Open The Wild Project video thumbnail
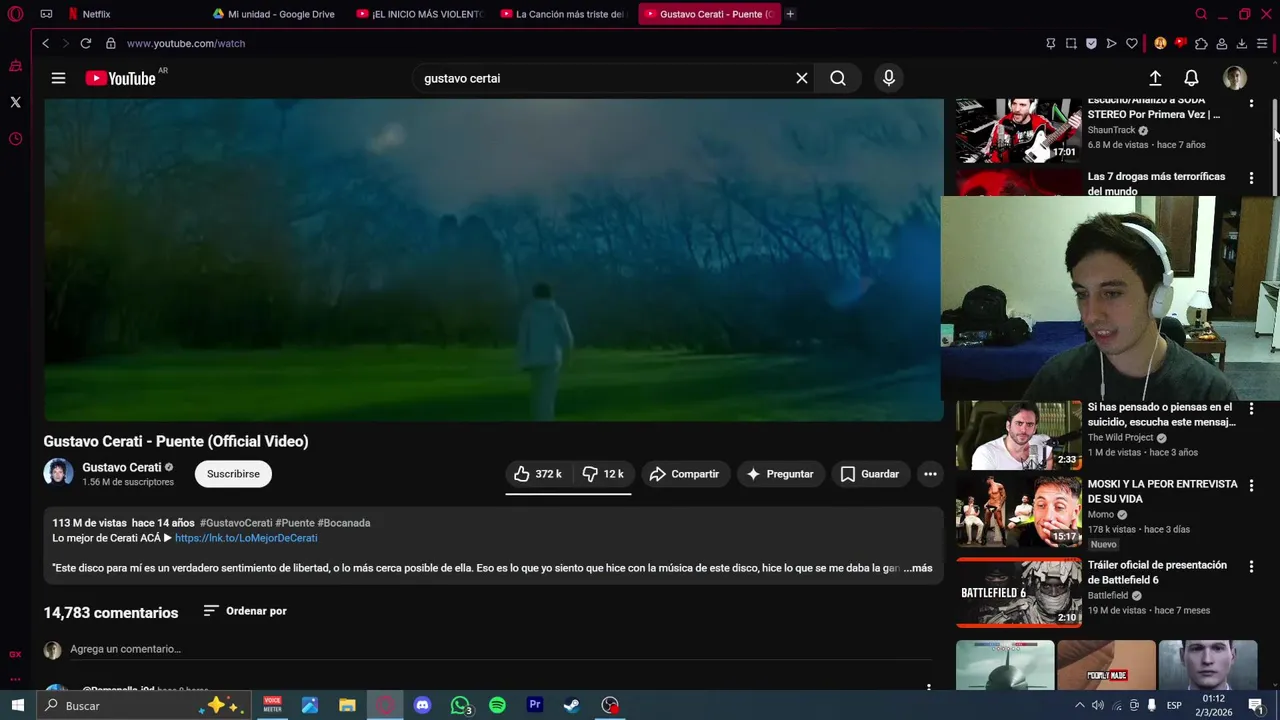The width and height of the screenshot is (1280, 720). pyautogui.click(x=1018, y=435)
